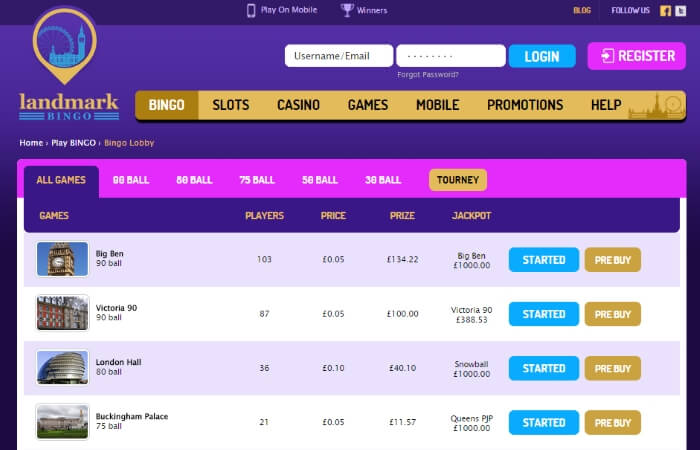Click the Landmark Bingo logo

(x=69, y=65)
